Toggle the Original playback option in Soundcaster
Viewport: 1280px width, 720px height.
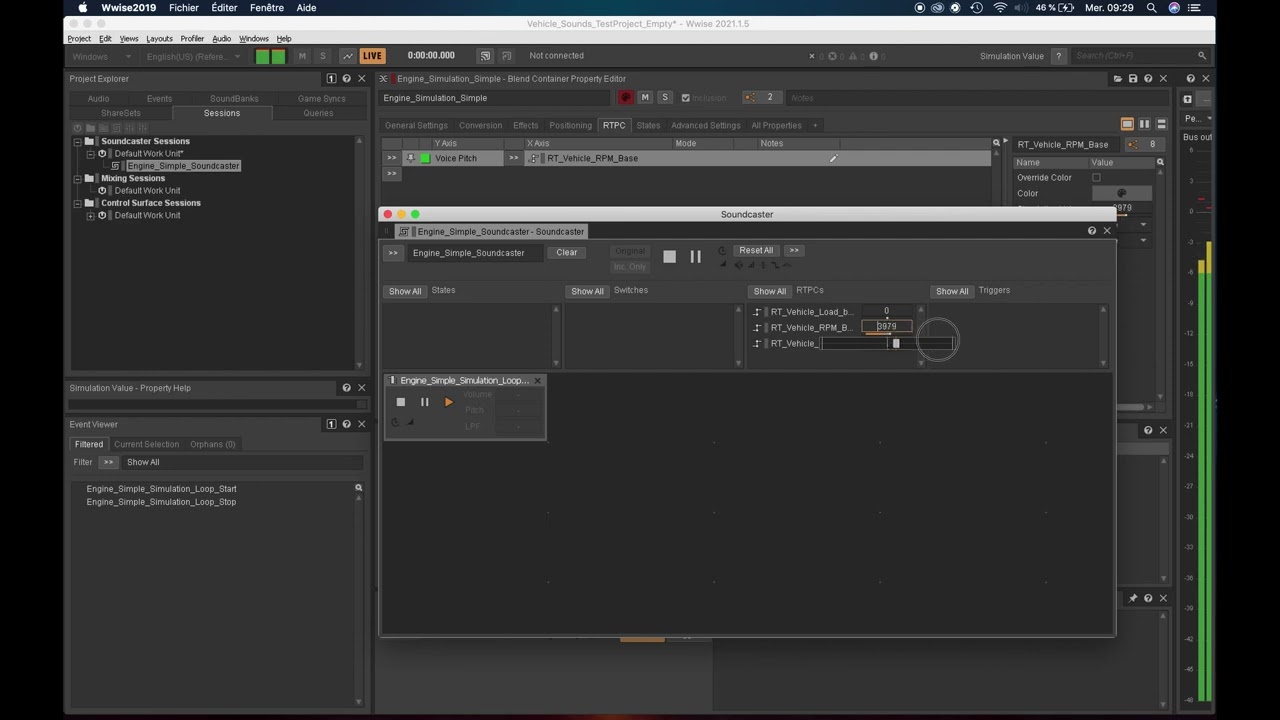[x=630, y=251]
